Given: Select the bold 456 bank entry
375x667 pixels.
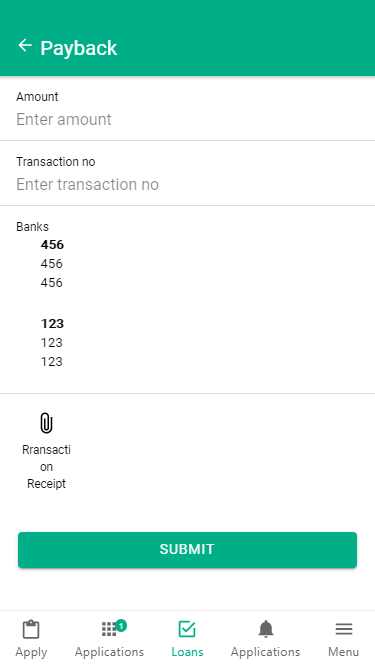Looking at the screenshot, I should point(52,245).
